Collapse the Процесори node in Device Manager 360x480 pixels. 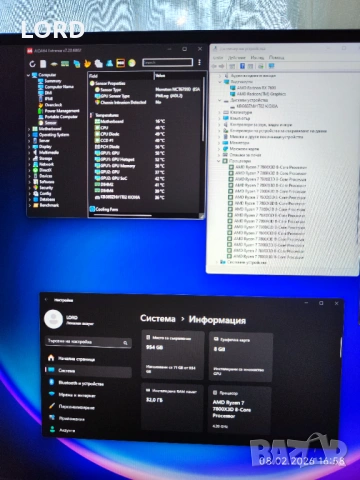pos(219,161)
